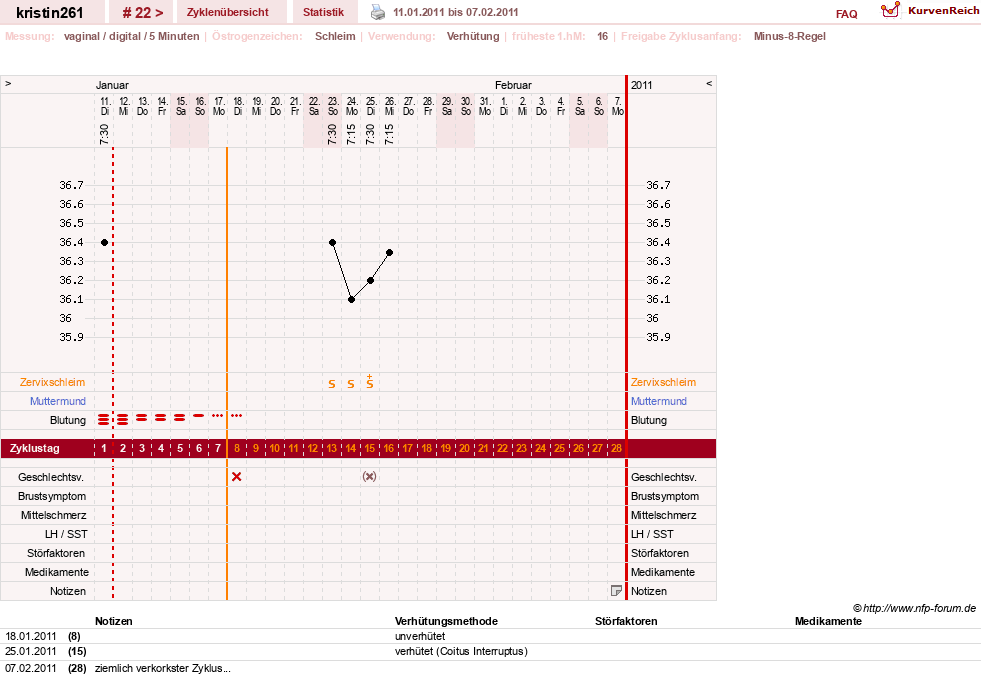Image resolution: width=981 pixels, height=700 pixels.
Task: Click the left Geschlechtsv. row label
Action: click(51, 477)
